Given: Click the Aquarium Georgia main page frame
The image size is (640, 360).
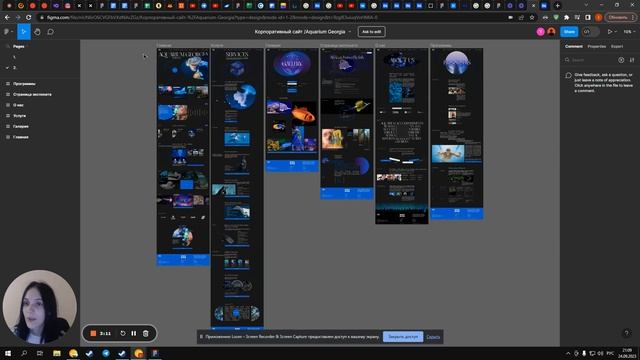Looking at the screenshot, I should tap(183, 157).
